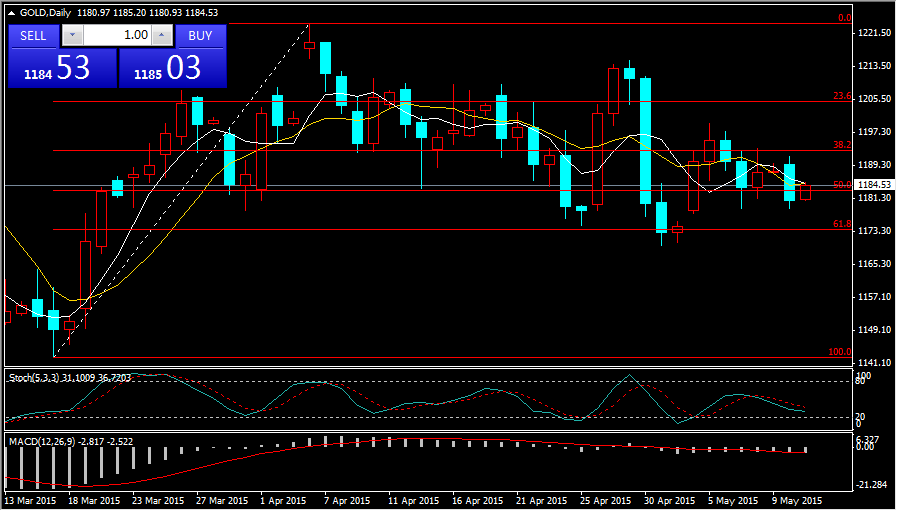The image size is (897, 511).
Task: Click the 1185 03 buy price tile
Action: [x=172, y=68]
